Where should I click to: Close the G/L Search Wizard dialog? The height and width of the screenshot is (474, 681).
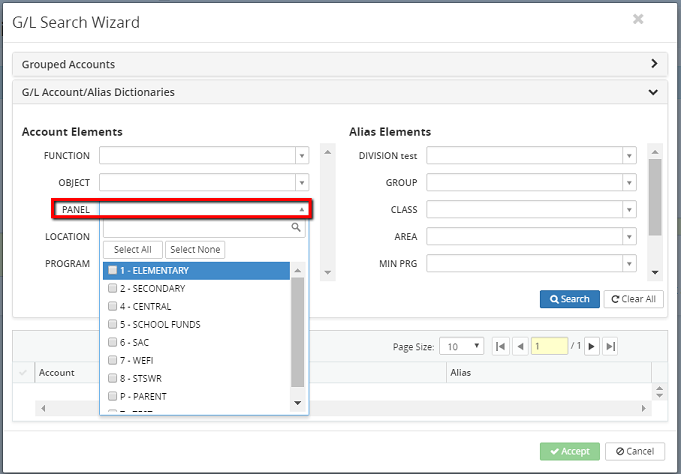click(x=638, y=19)
